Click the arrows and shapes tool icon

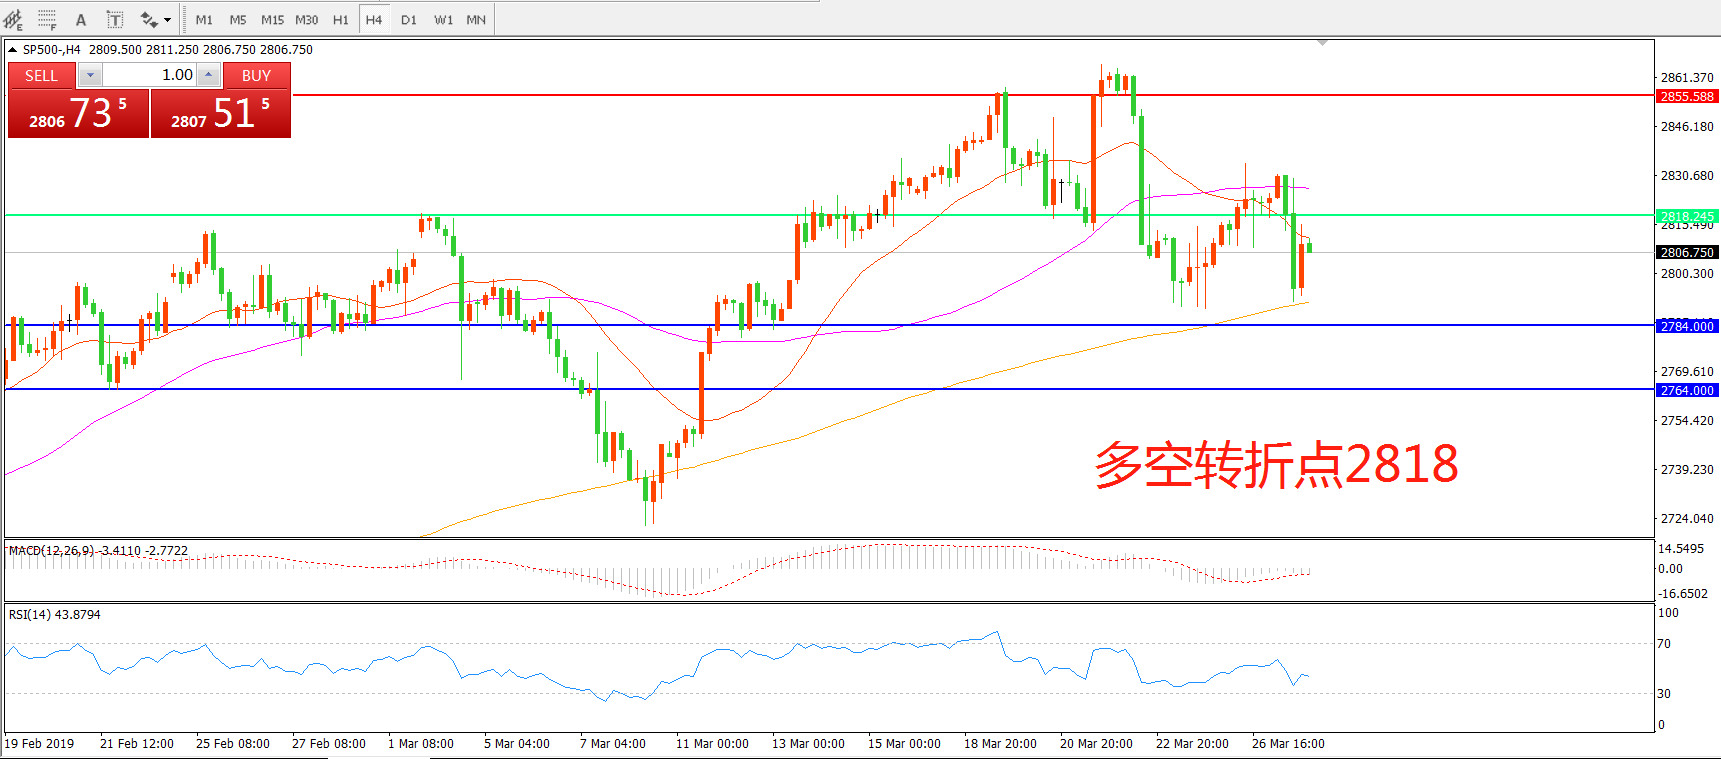(148, 20)
